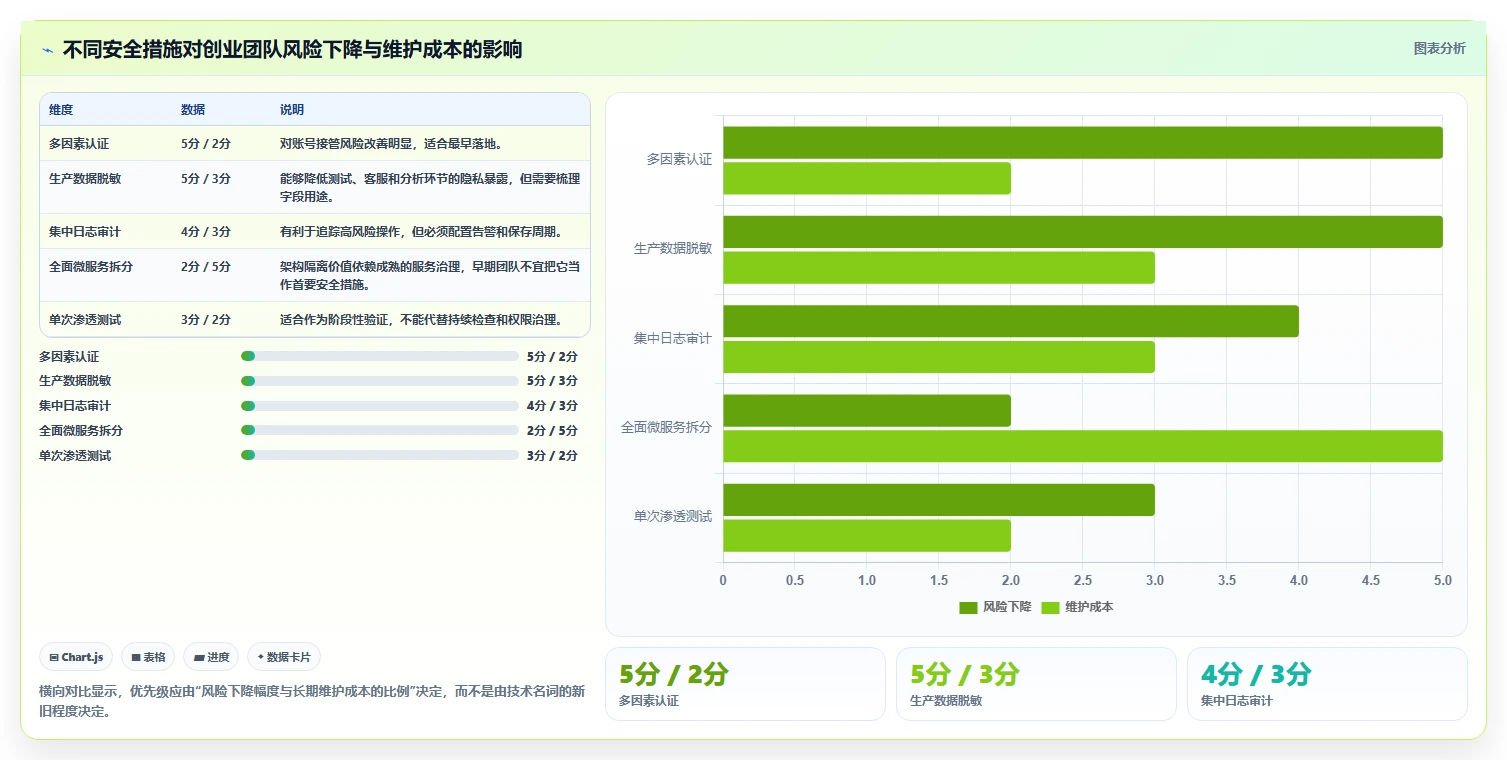Click the 生产数据脱敏 风险下降 bar
This screenshot has height=760, width=1507.
1083,232
